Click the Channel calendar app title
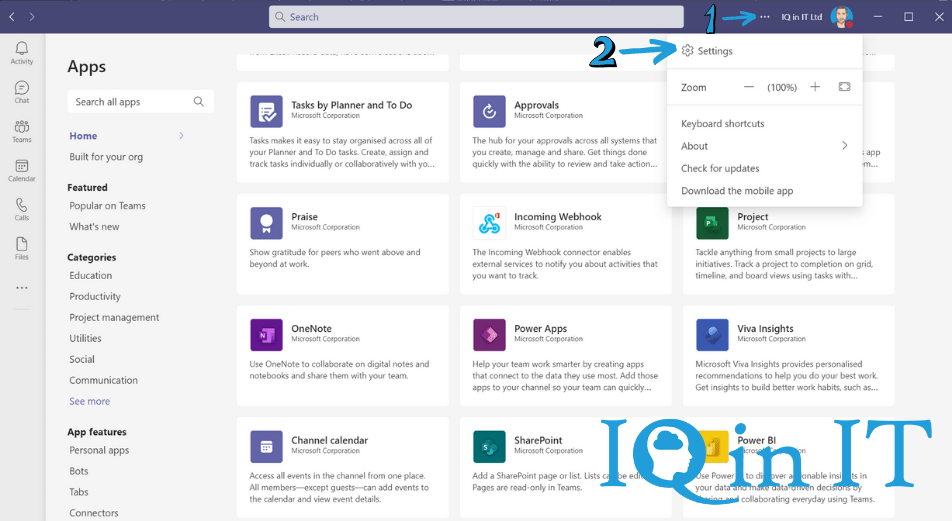 (x=330, y=440)
